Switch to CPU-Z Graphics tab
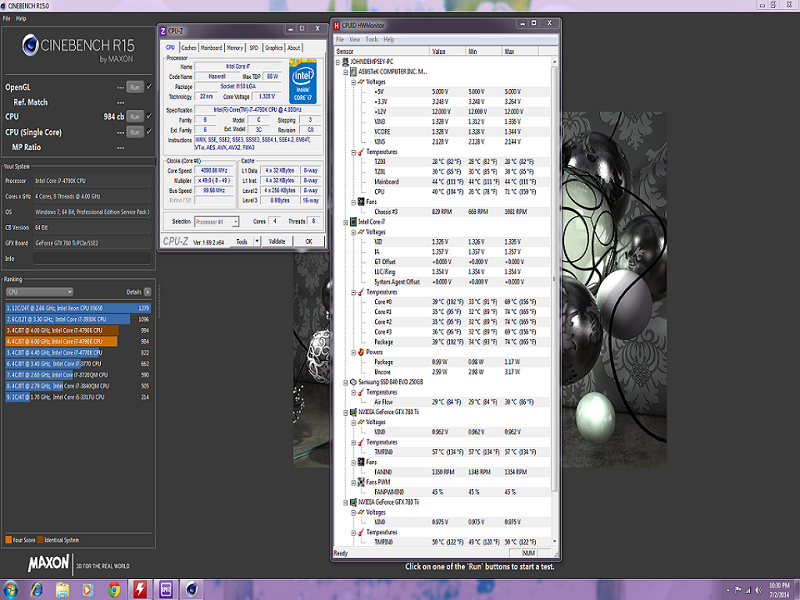The width and height of the screenshot is (800, 600). pos(274,47)
